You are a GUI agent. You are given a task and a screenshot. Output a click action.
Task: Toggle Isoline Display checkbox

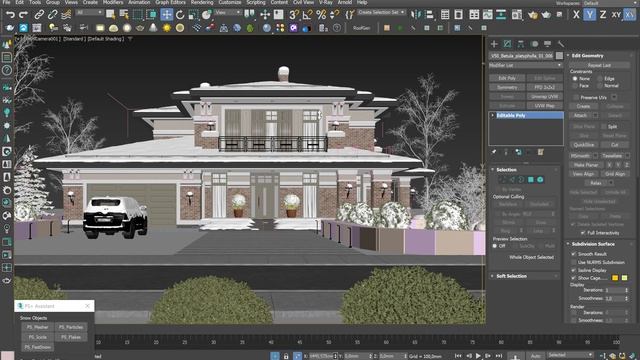tap(573, 270)
